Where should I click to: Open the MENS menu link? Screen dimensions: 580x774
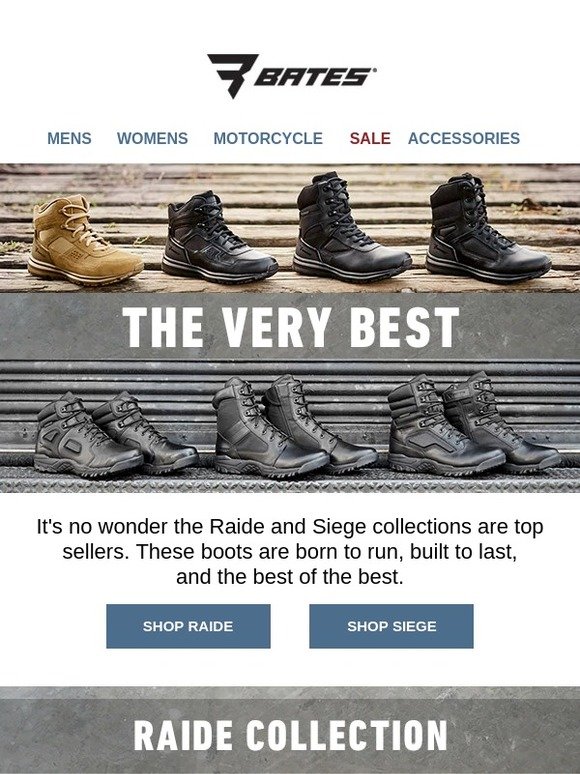pos(69,138)
